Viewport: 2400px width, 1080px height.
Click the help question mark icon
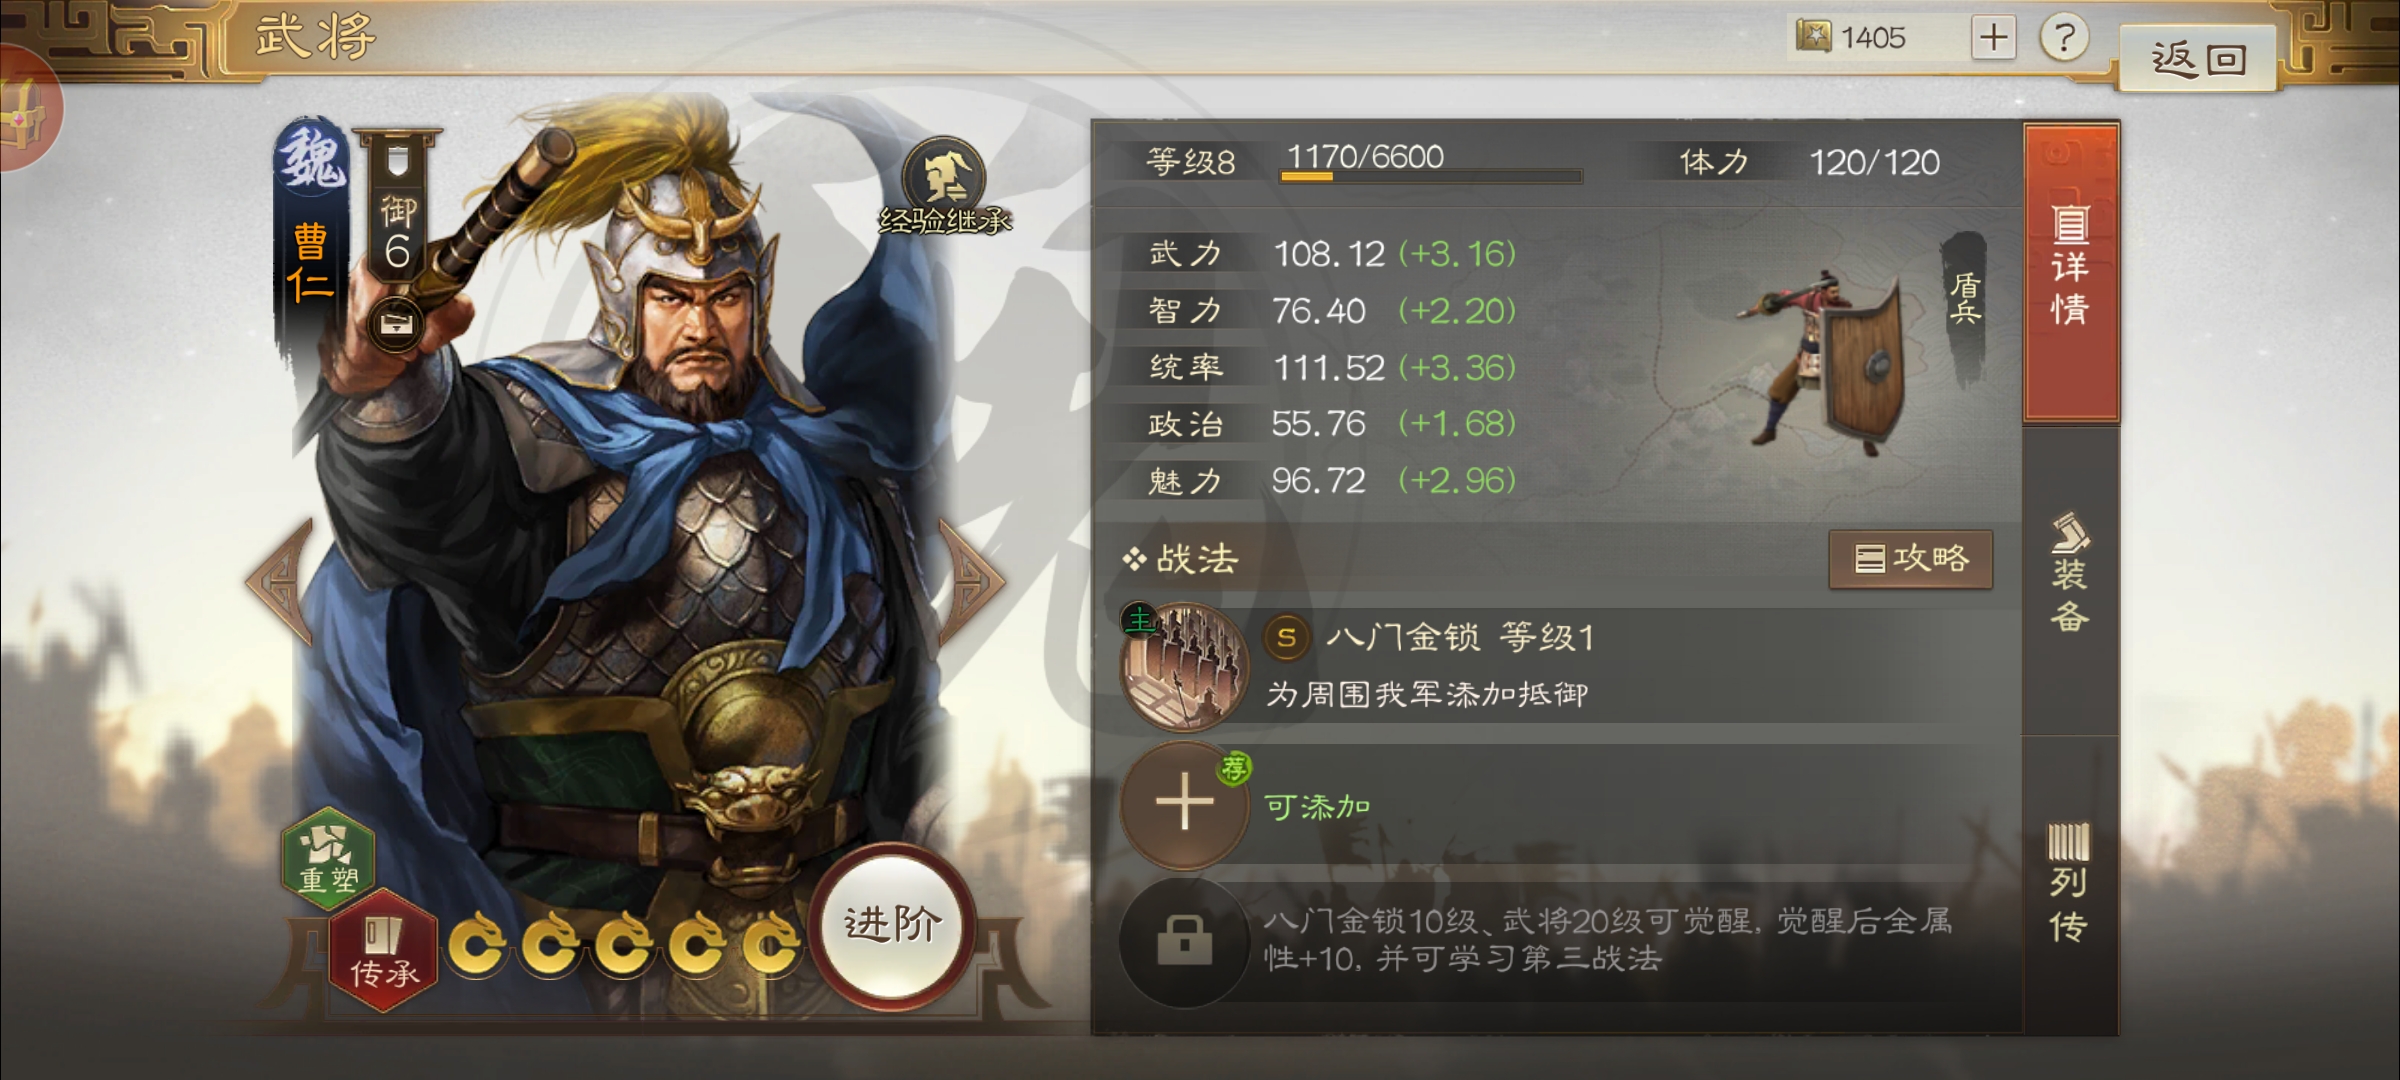(x=2064, y=38)
